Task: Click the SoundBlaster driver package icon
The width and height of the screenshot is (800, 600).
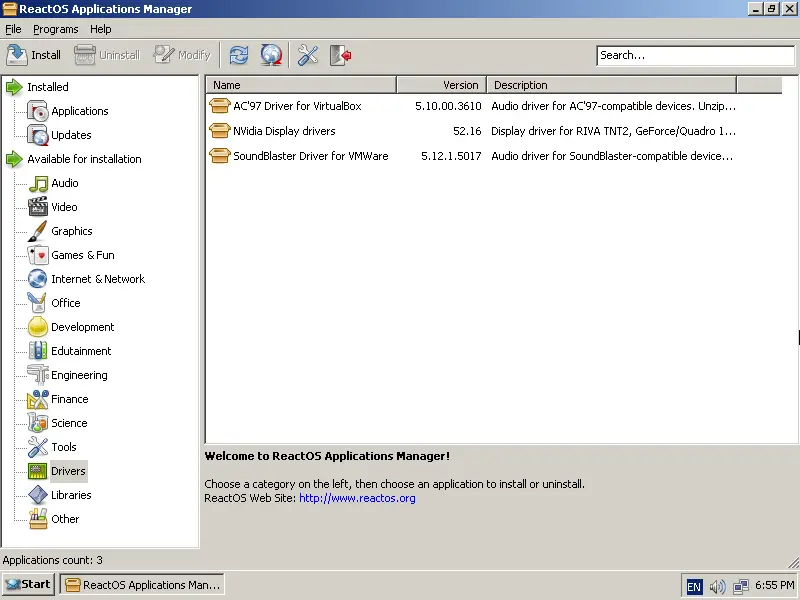Action: 219,156
